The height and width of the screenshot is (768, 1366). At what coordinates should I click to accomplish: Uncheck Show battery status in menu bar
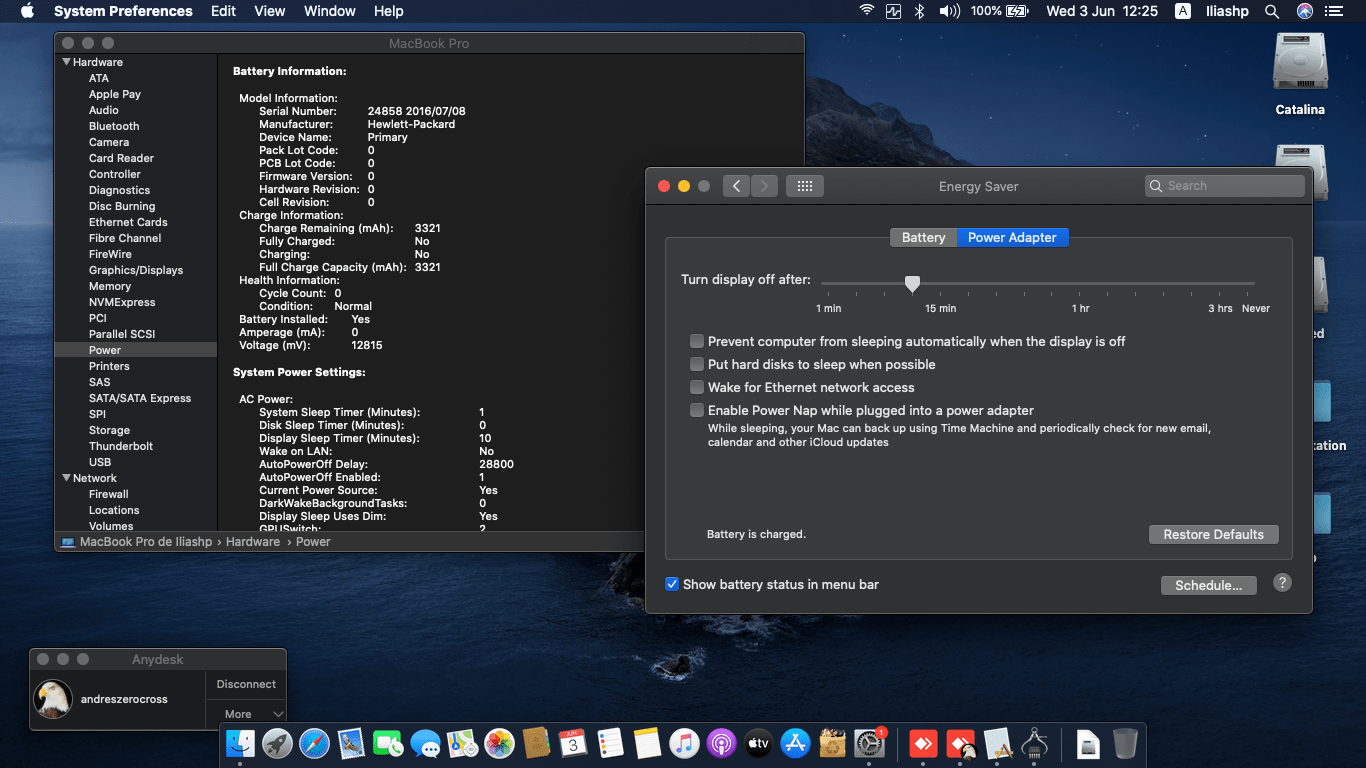point(673,584)
